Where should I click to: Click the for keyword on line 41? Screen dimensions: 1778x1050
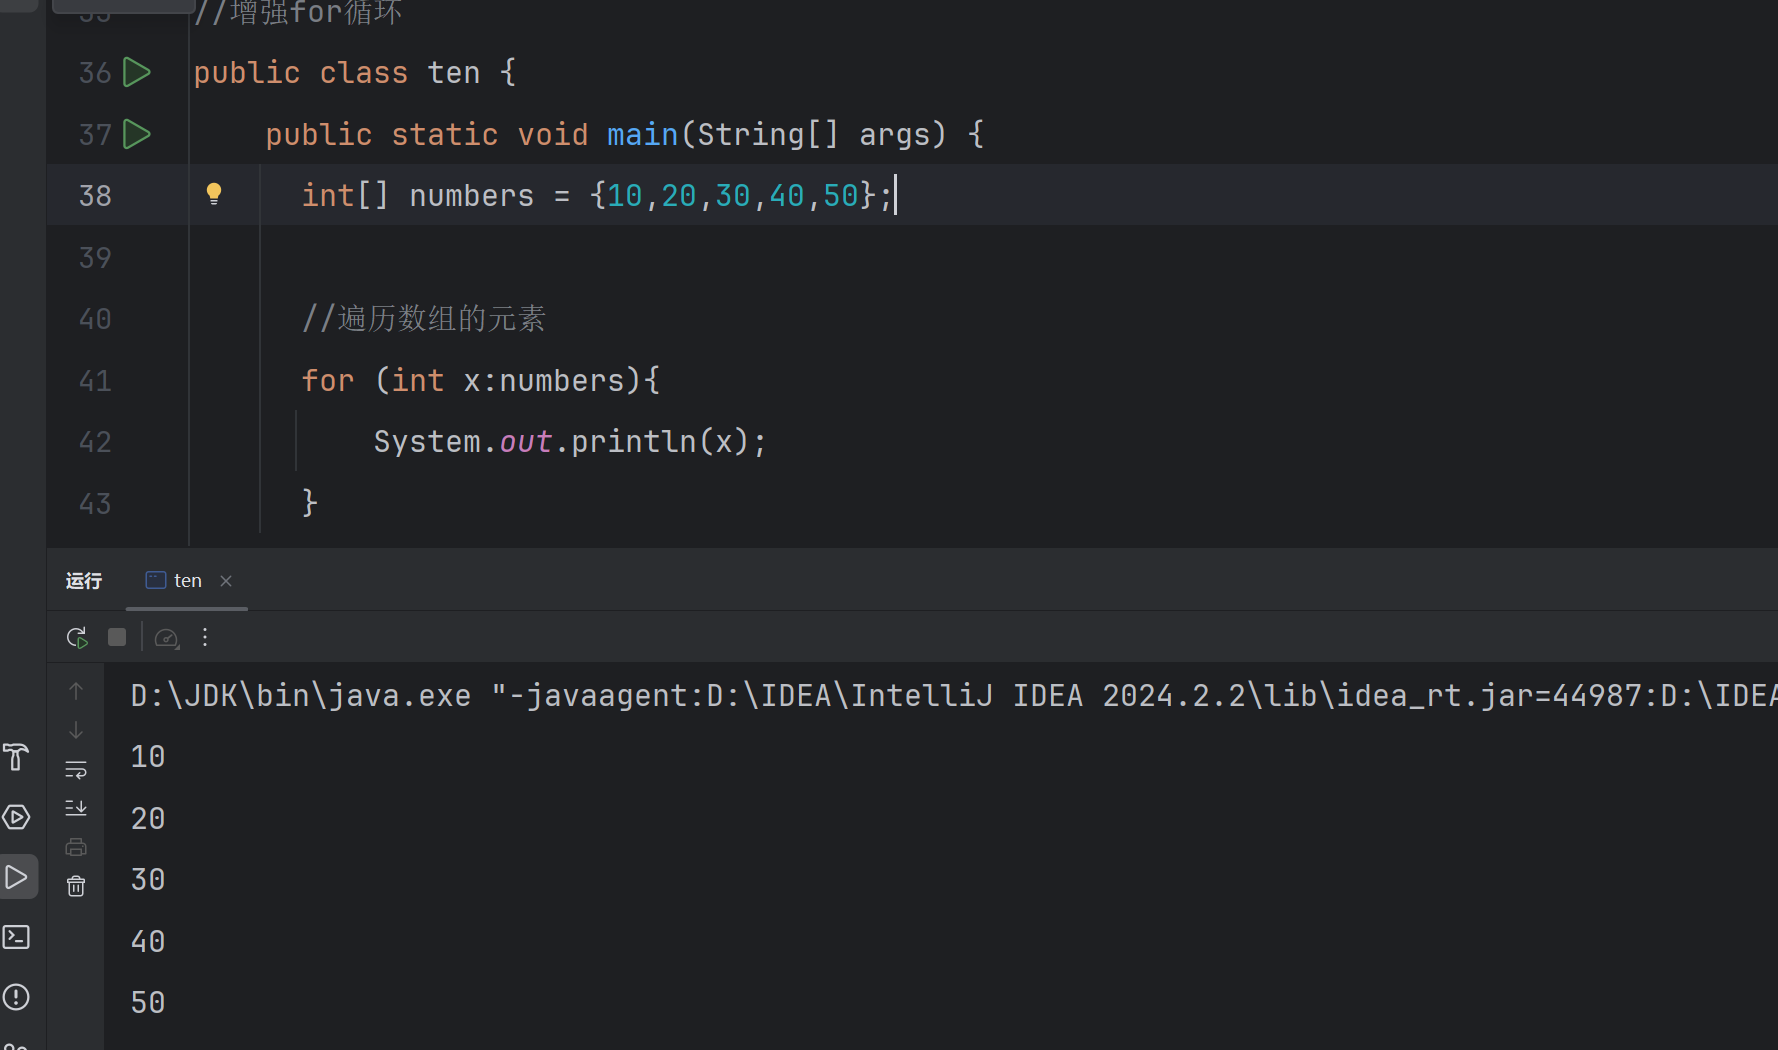pyautogui.click(x=328, y=380)
